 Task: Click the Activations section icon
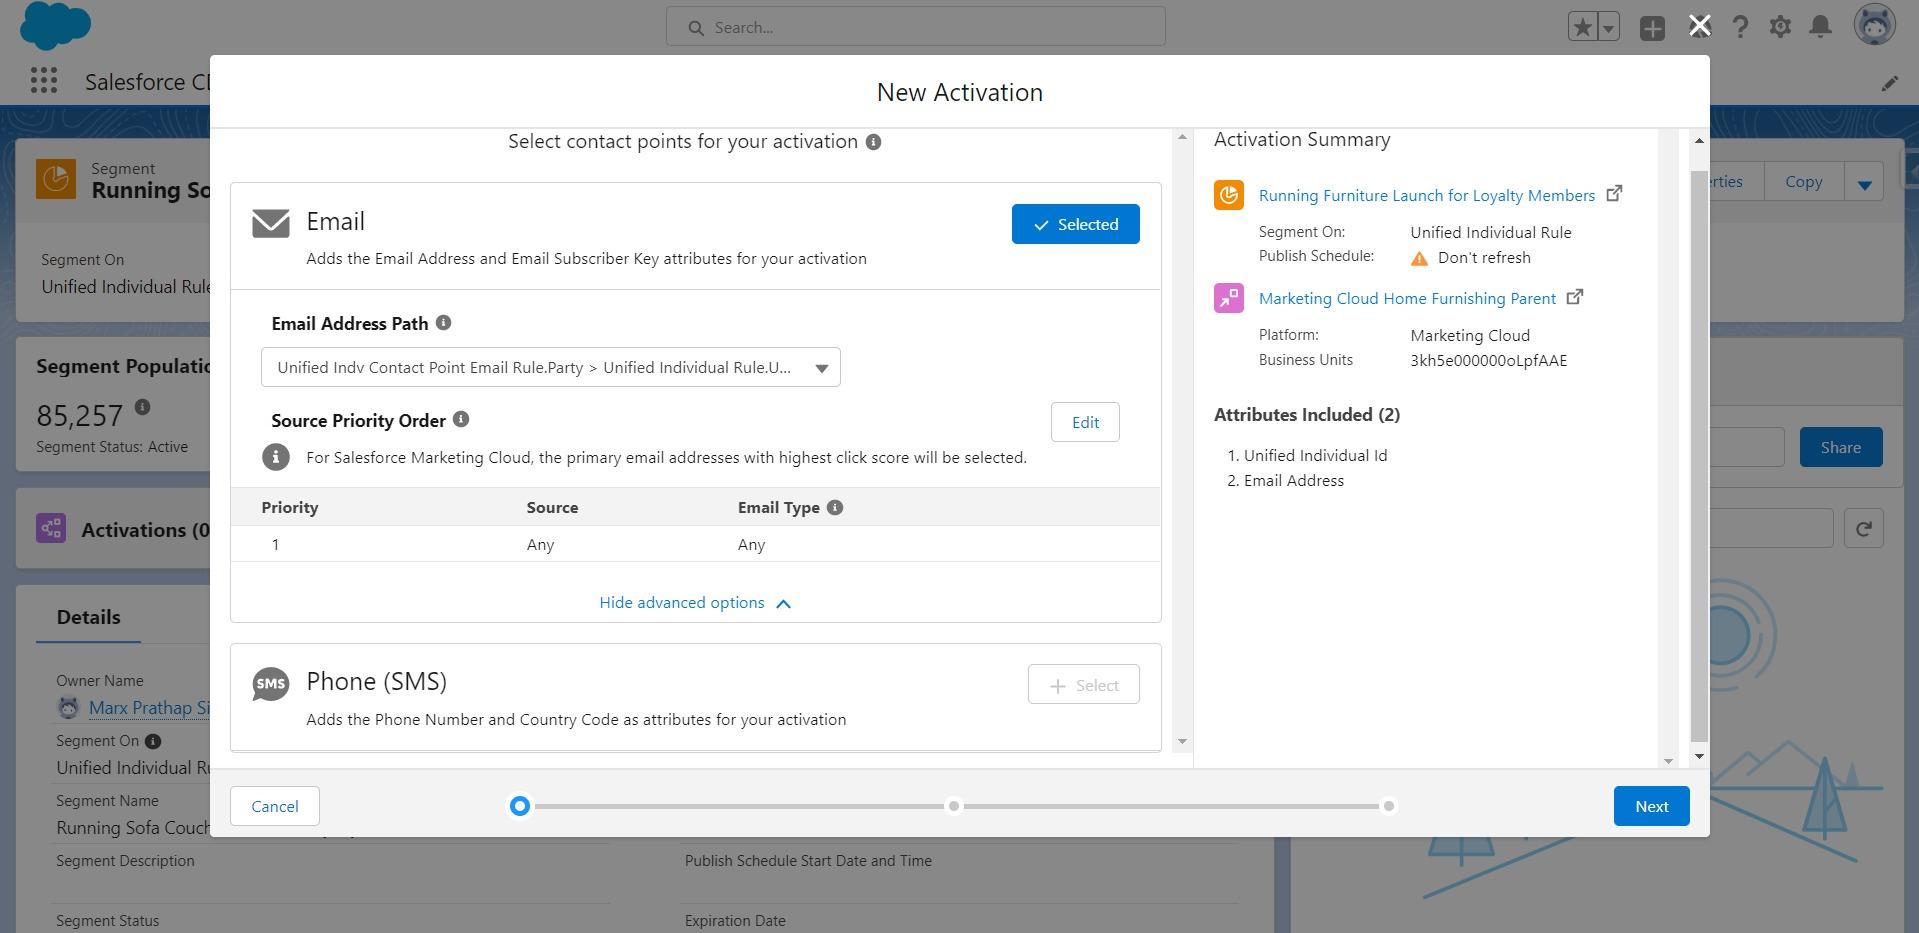click(51, 528)
